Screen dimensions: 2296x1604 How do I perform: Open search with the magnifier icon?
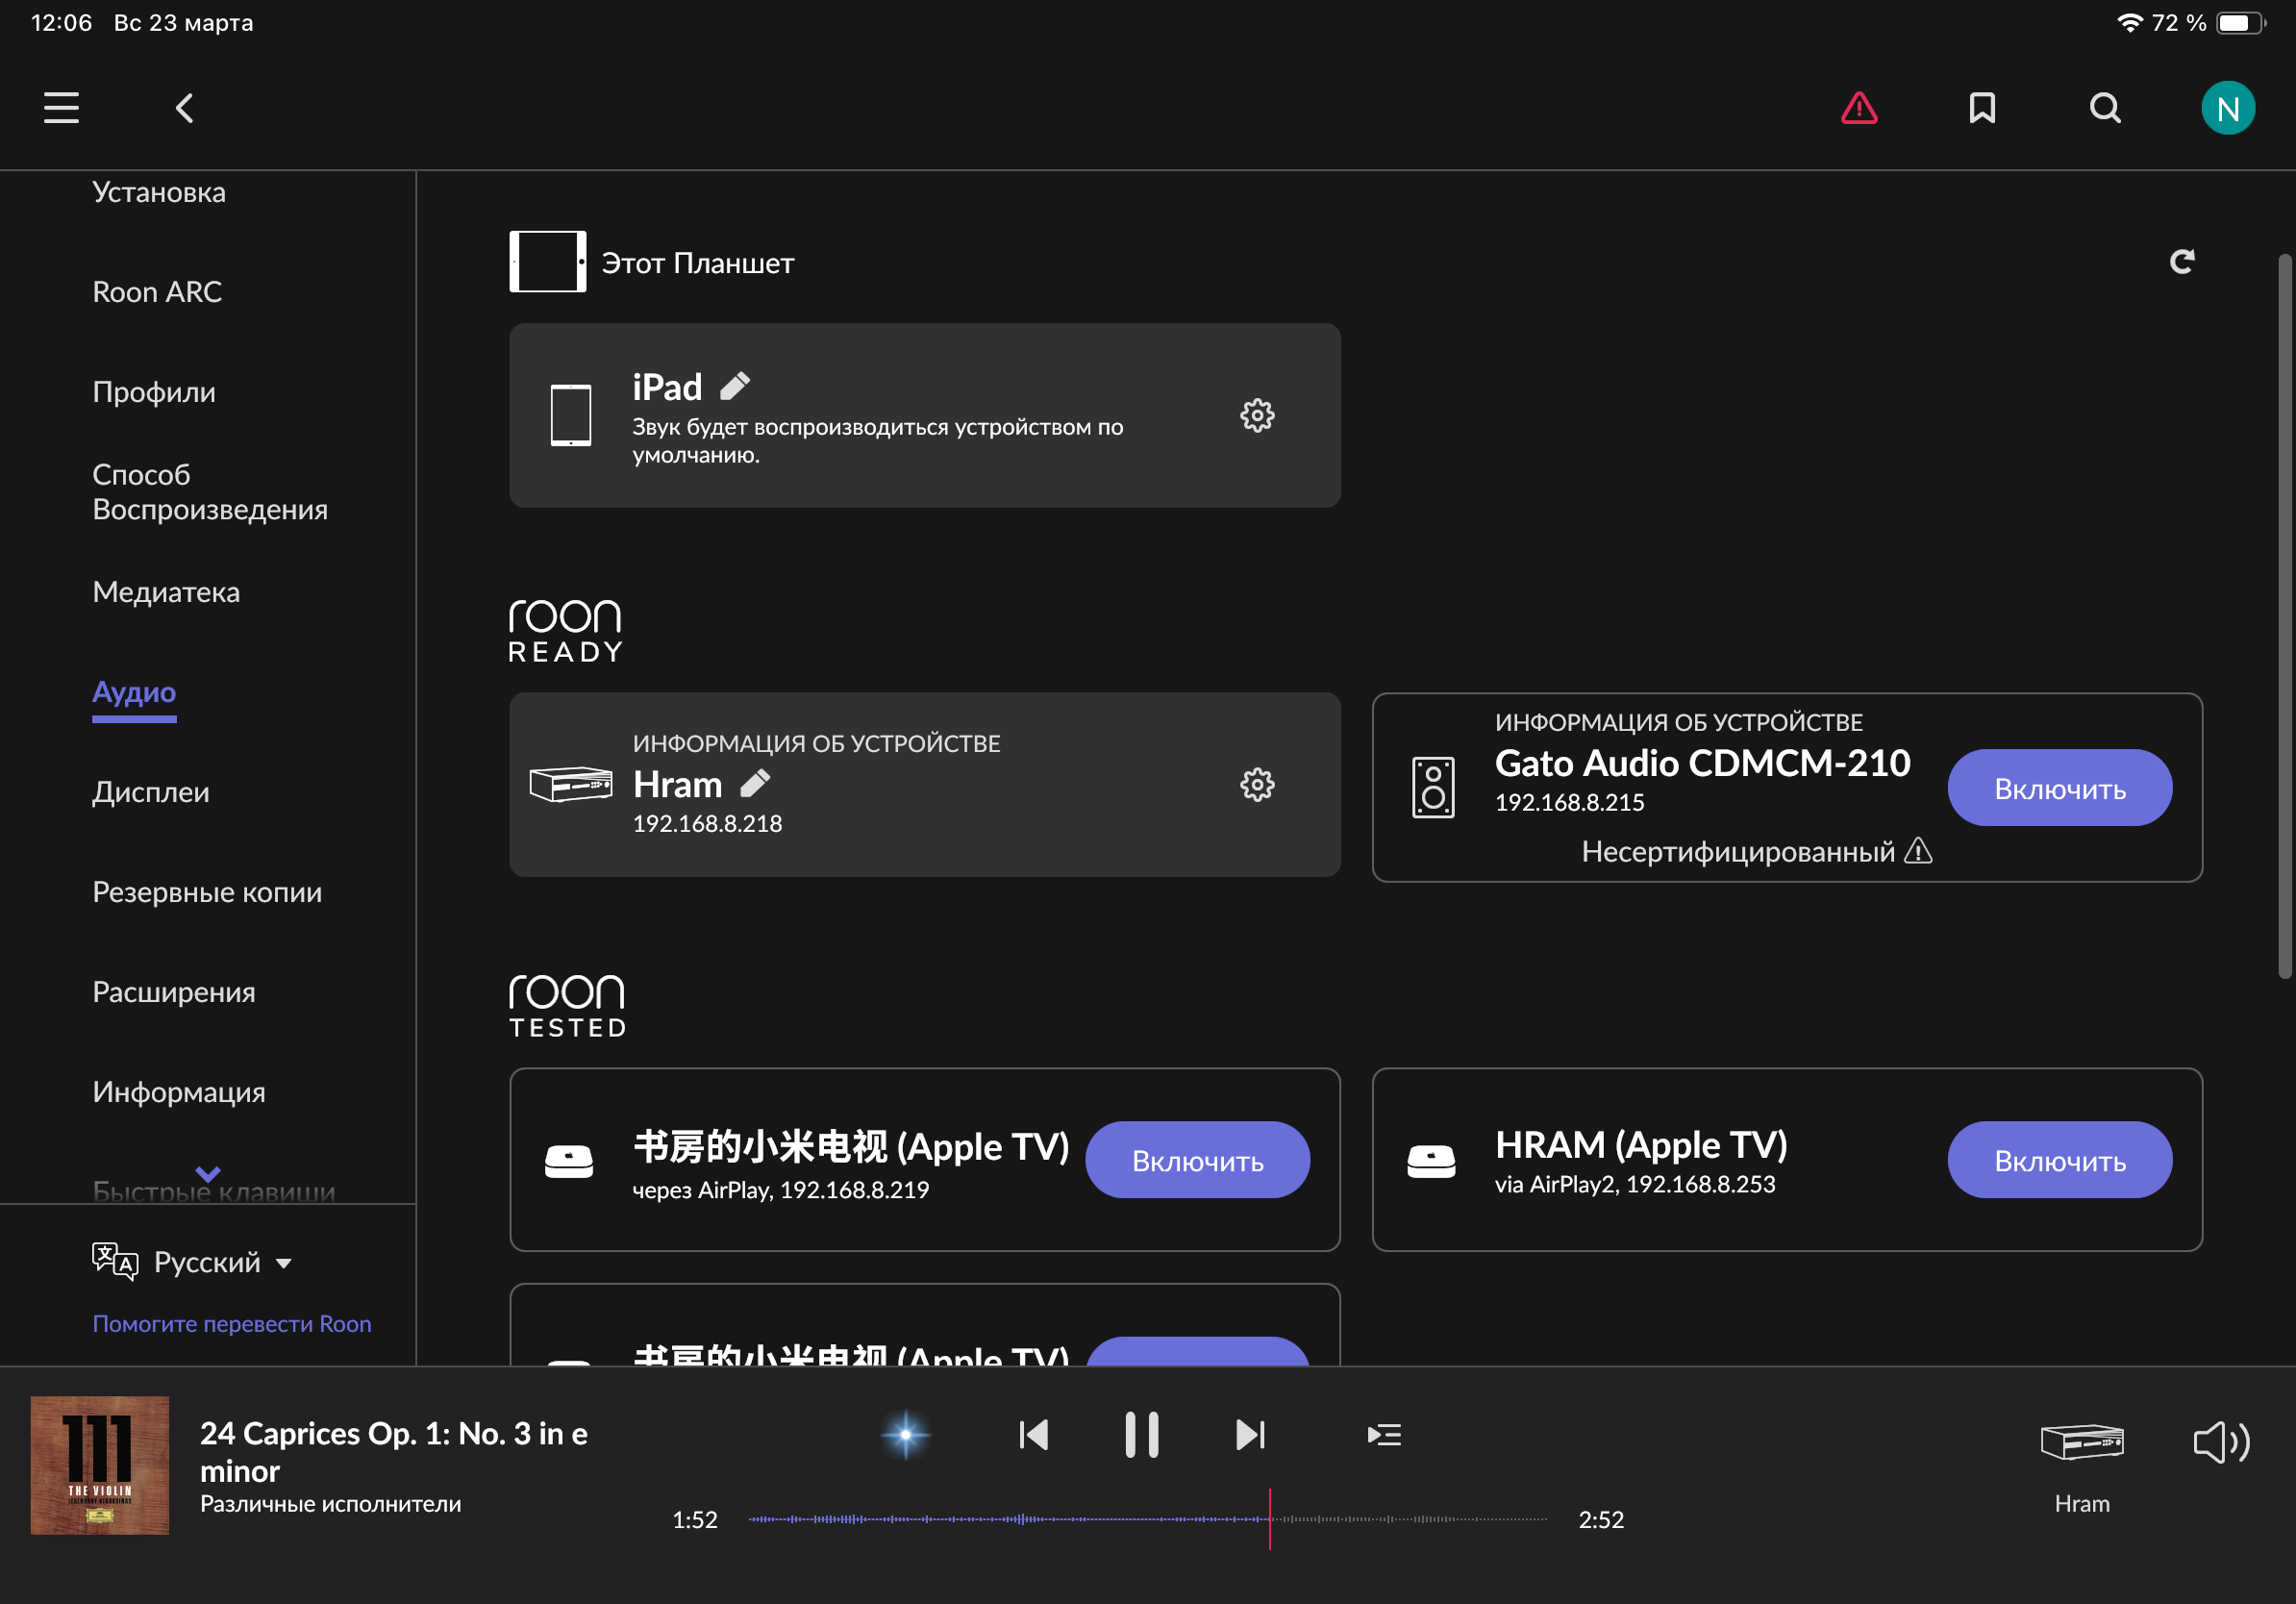point(2105,108)
